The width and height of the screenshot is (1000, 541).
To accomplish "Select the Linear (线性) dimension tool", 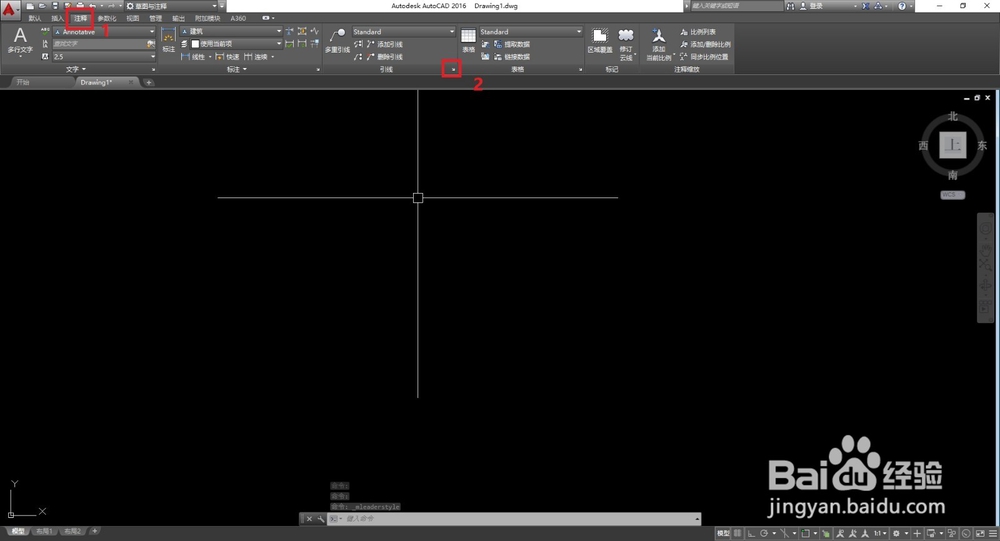I will pos(193,57).
